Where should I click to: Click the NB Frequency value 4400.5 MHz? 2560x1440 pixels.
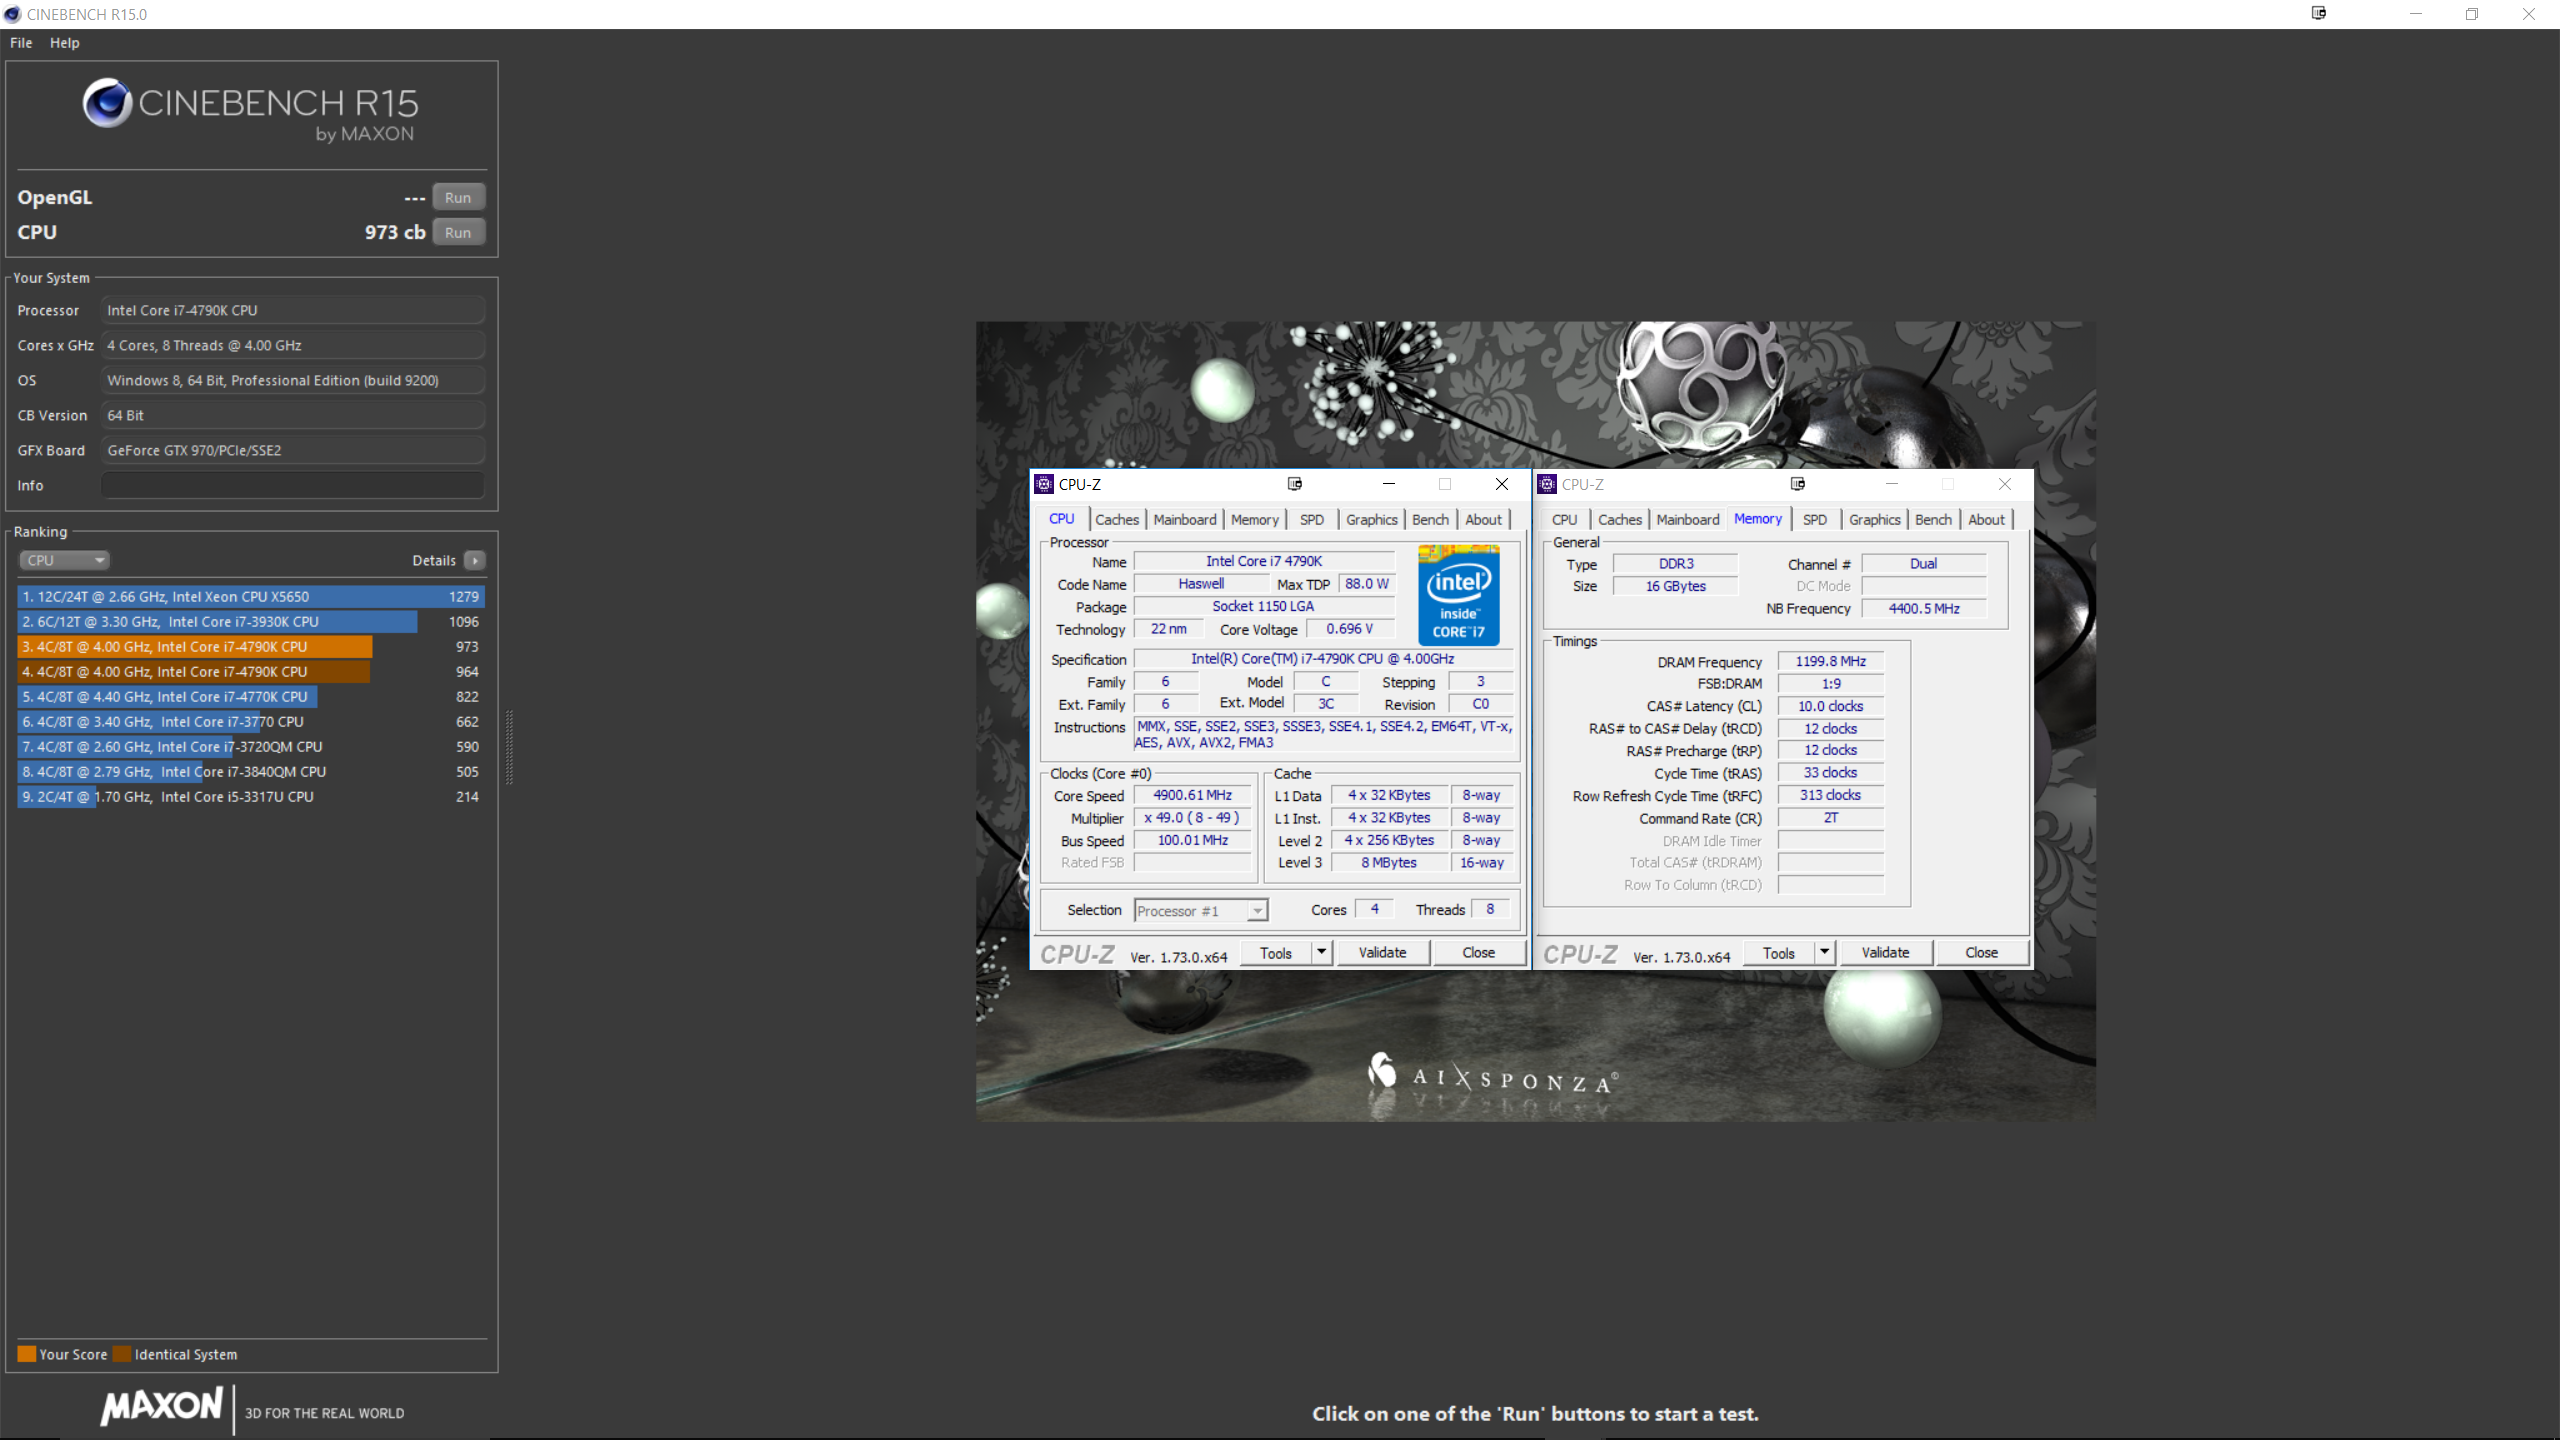tap(1924, 608)
